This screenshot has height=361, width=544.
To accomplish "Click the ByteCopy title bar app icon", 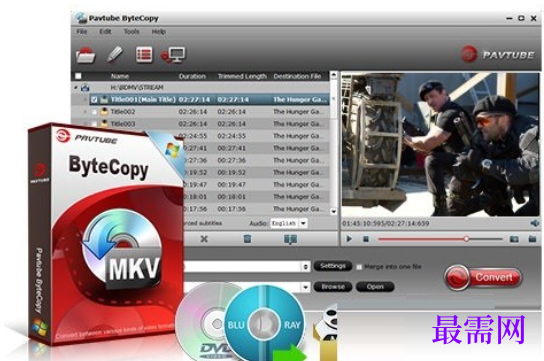I will coord(81,18).
